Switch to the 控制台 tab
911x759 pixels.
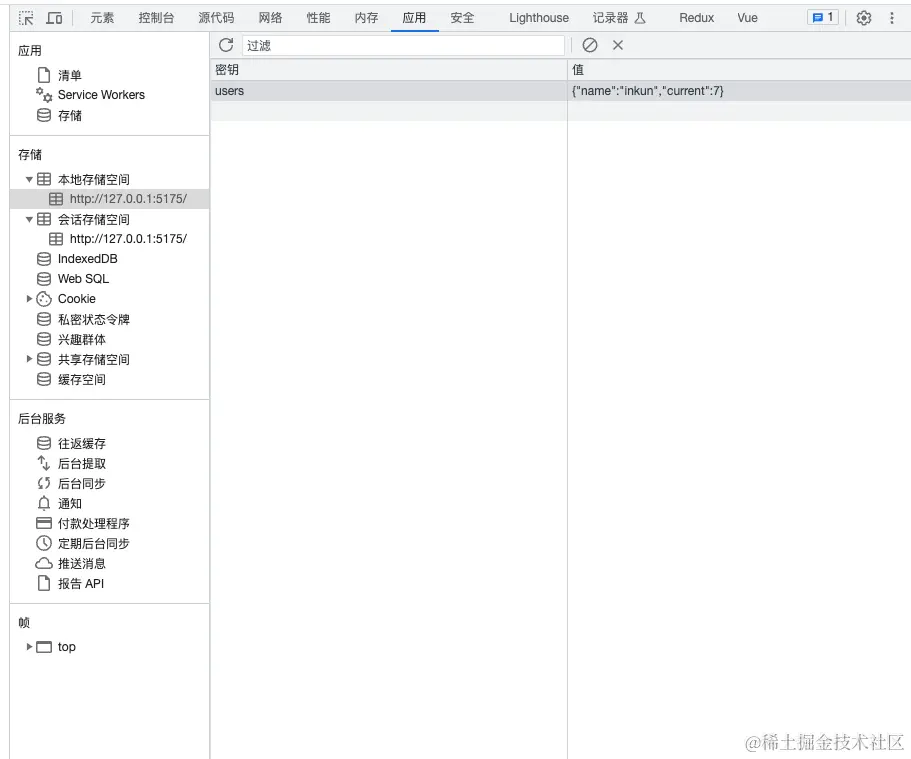click(156, 18)
